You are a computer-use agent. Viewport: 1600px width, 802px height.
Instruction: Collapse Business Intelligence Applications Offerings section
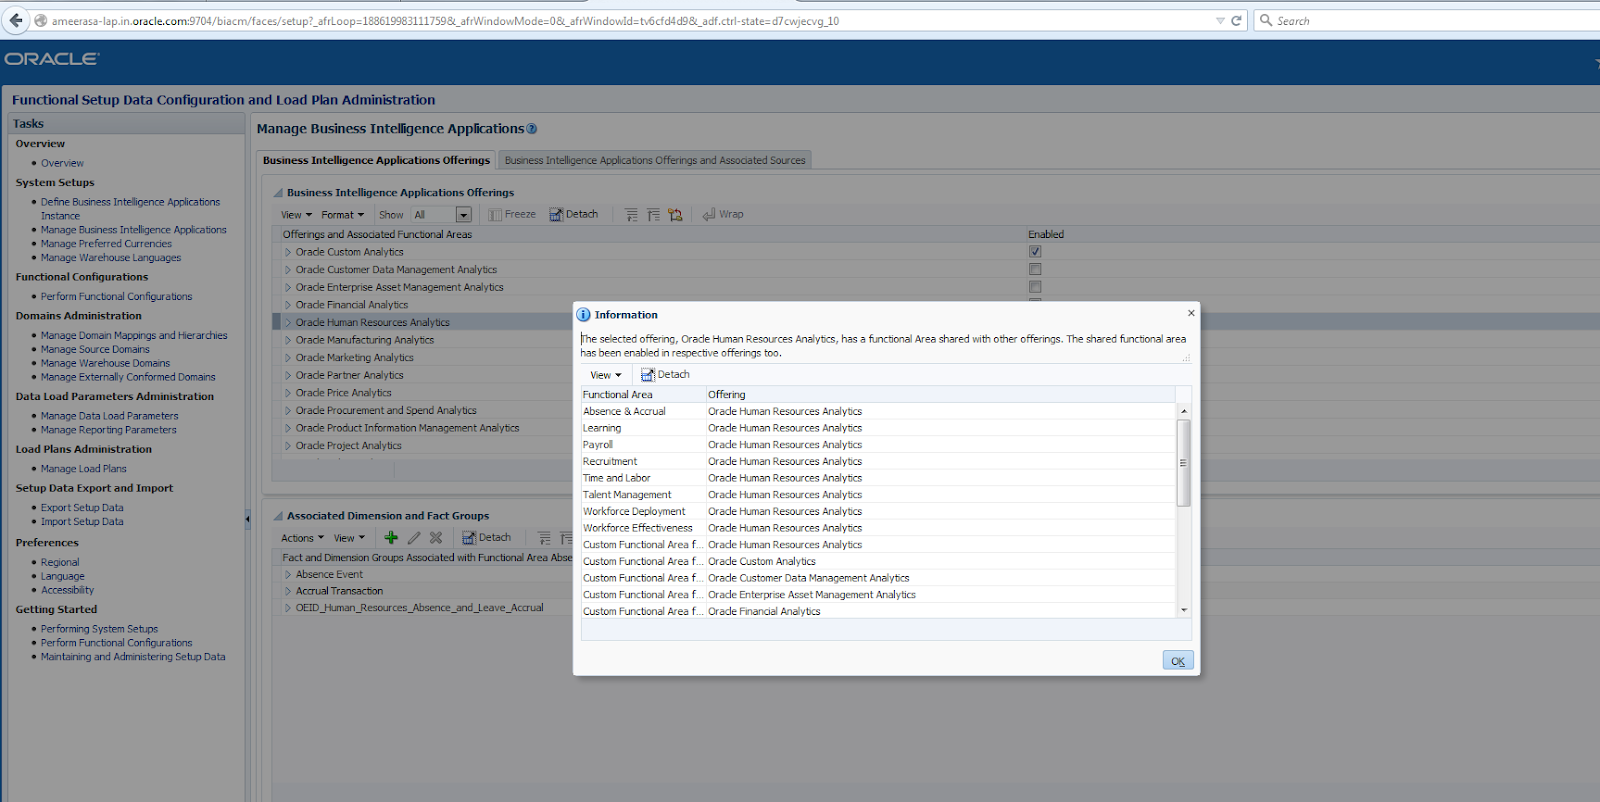point(279,193)
